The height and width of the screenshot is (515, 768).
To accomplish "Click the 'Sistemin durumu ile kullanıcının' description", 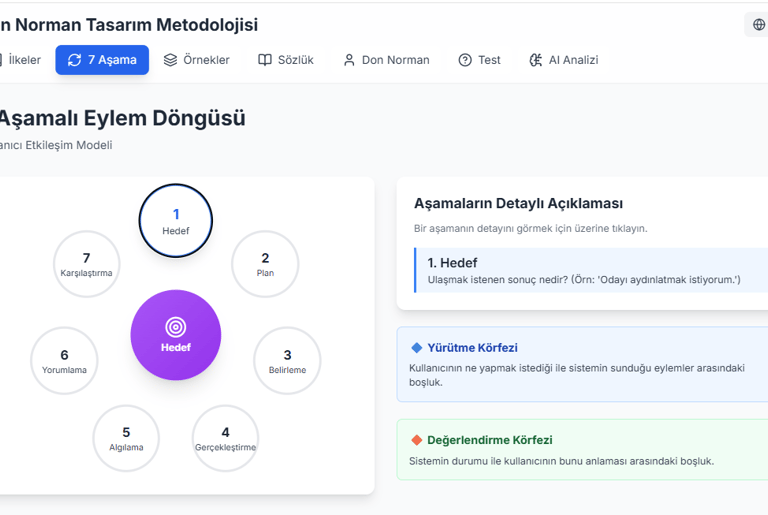I will (561, 461).
